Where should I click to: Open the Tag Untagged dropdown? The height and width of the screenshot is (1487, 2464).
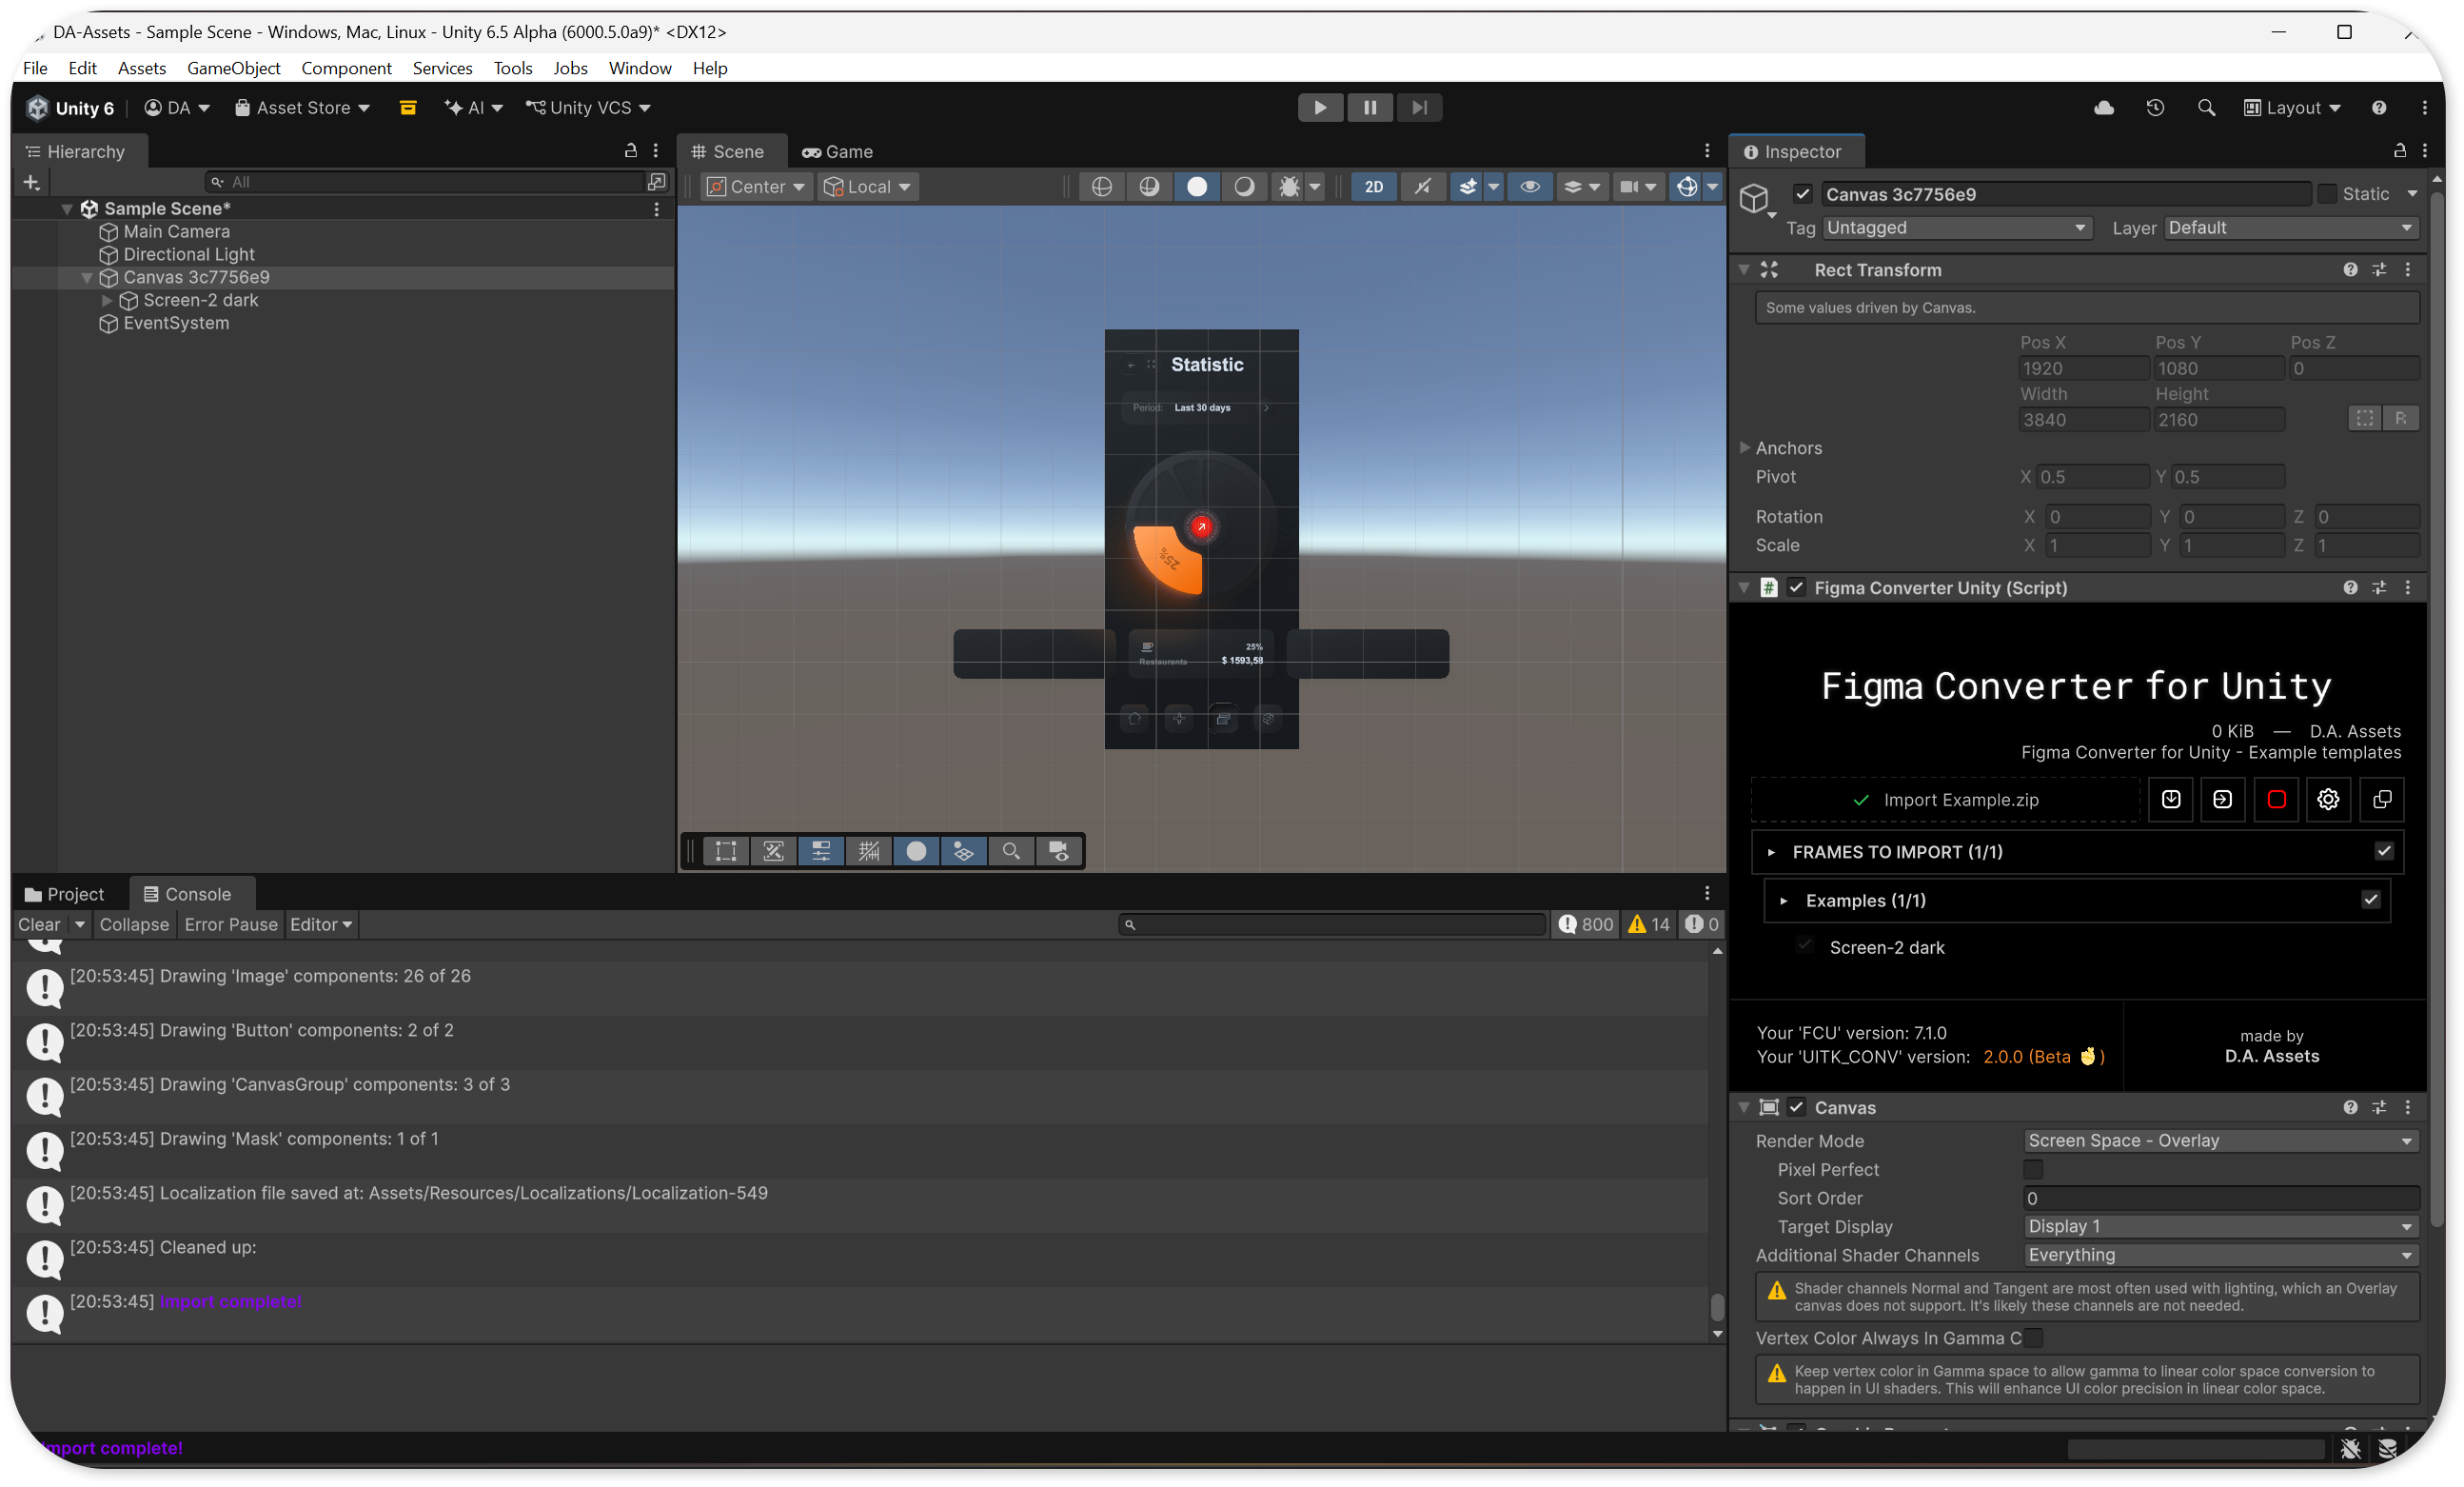[x=1956, y=228]
